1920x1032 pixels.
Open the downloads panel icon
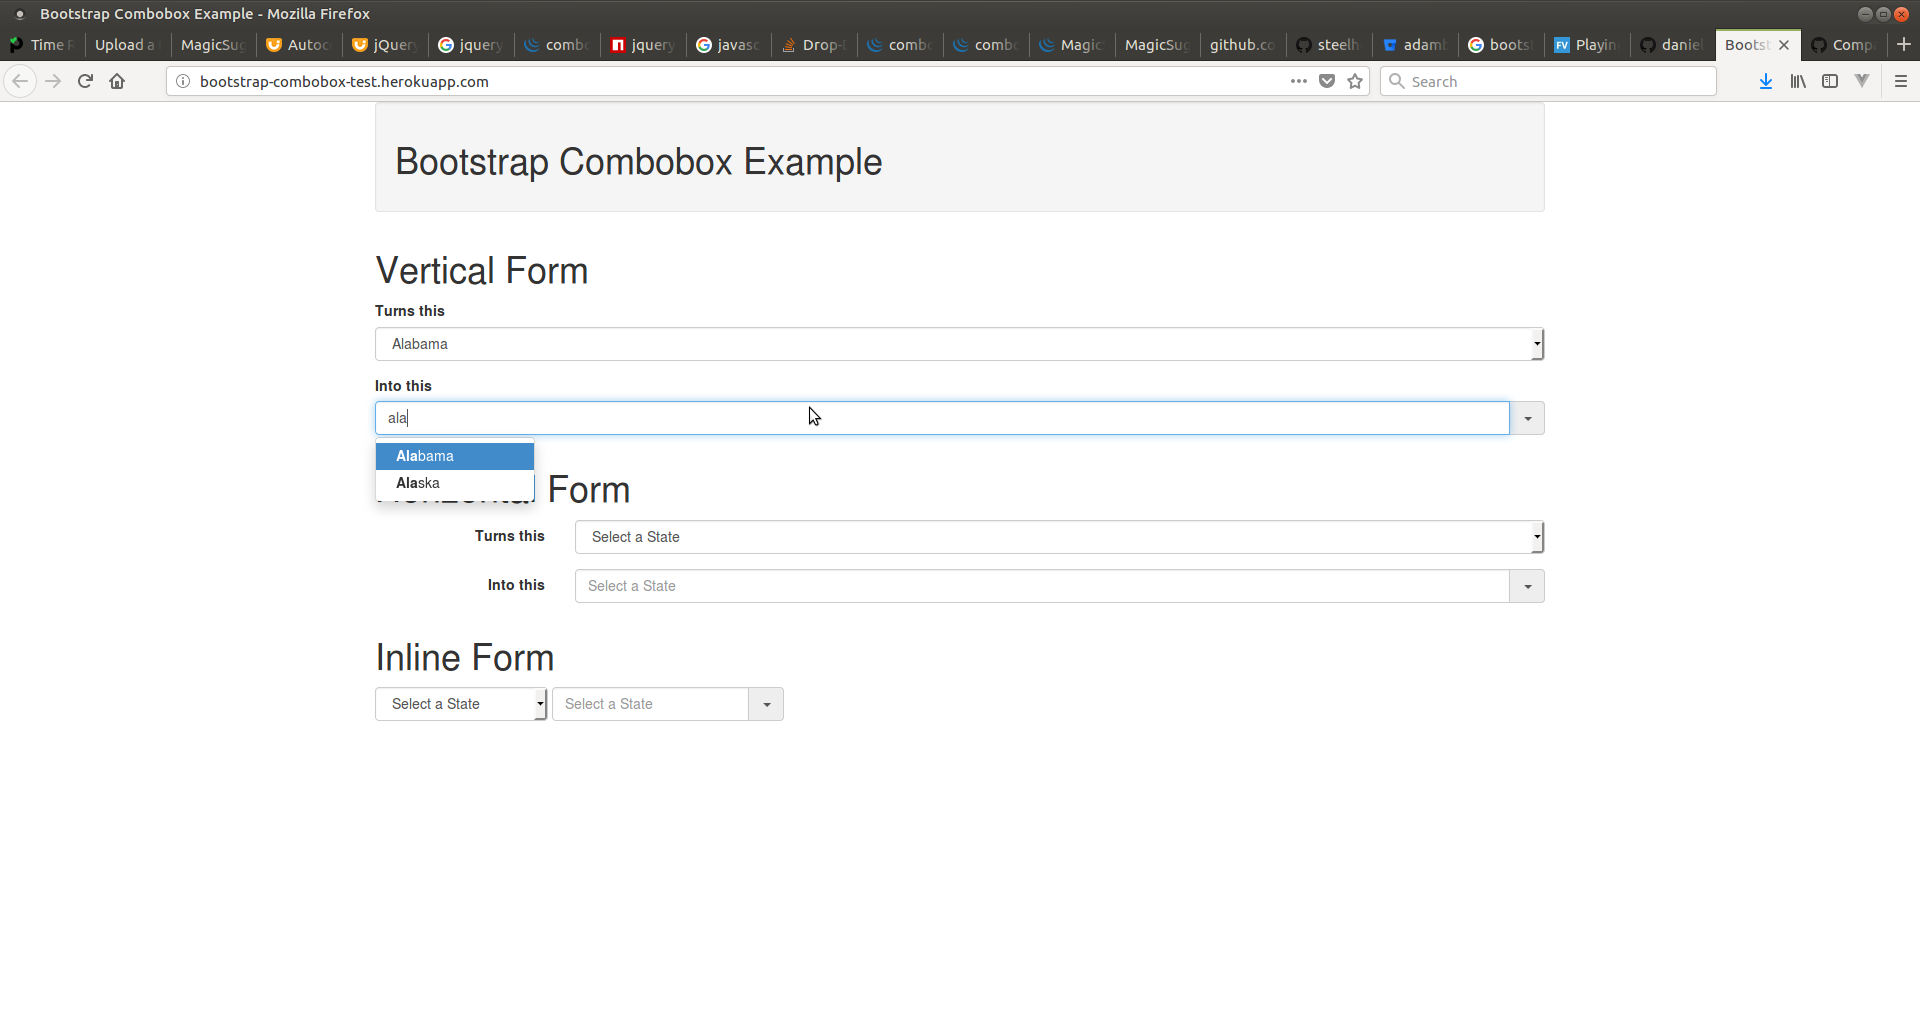1765,81
